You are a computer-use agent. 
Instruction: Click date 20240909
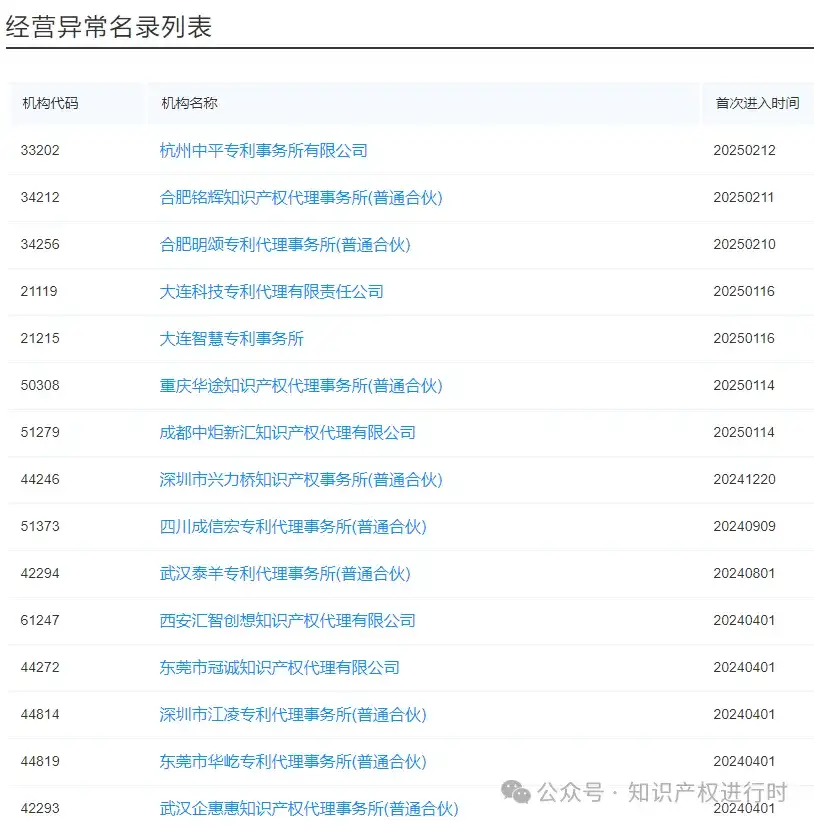[744, 526]
